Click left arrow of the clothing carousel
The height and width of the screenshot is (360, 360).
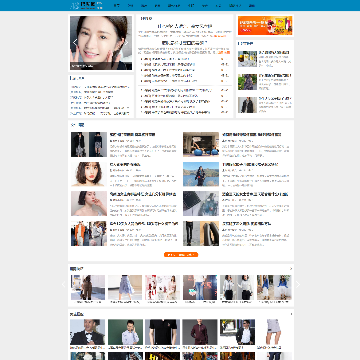click(64, 284)
